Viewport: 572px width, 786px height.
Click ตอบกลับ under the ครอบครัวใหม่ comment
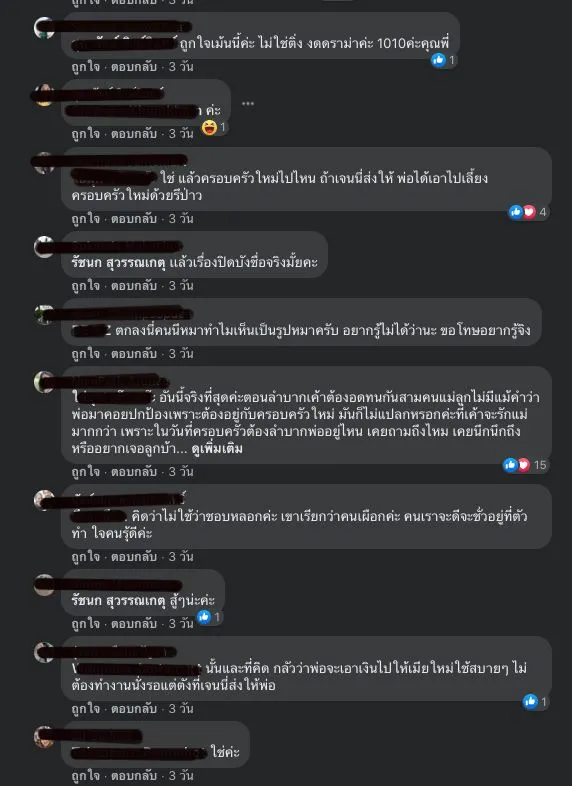tap(134, 219)
